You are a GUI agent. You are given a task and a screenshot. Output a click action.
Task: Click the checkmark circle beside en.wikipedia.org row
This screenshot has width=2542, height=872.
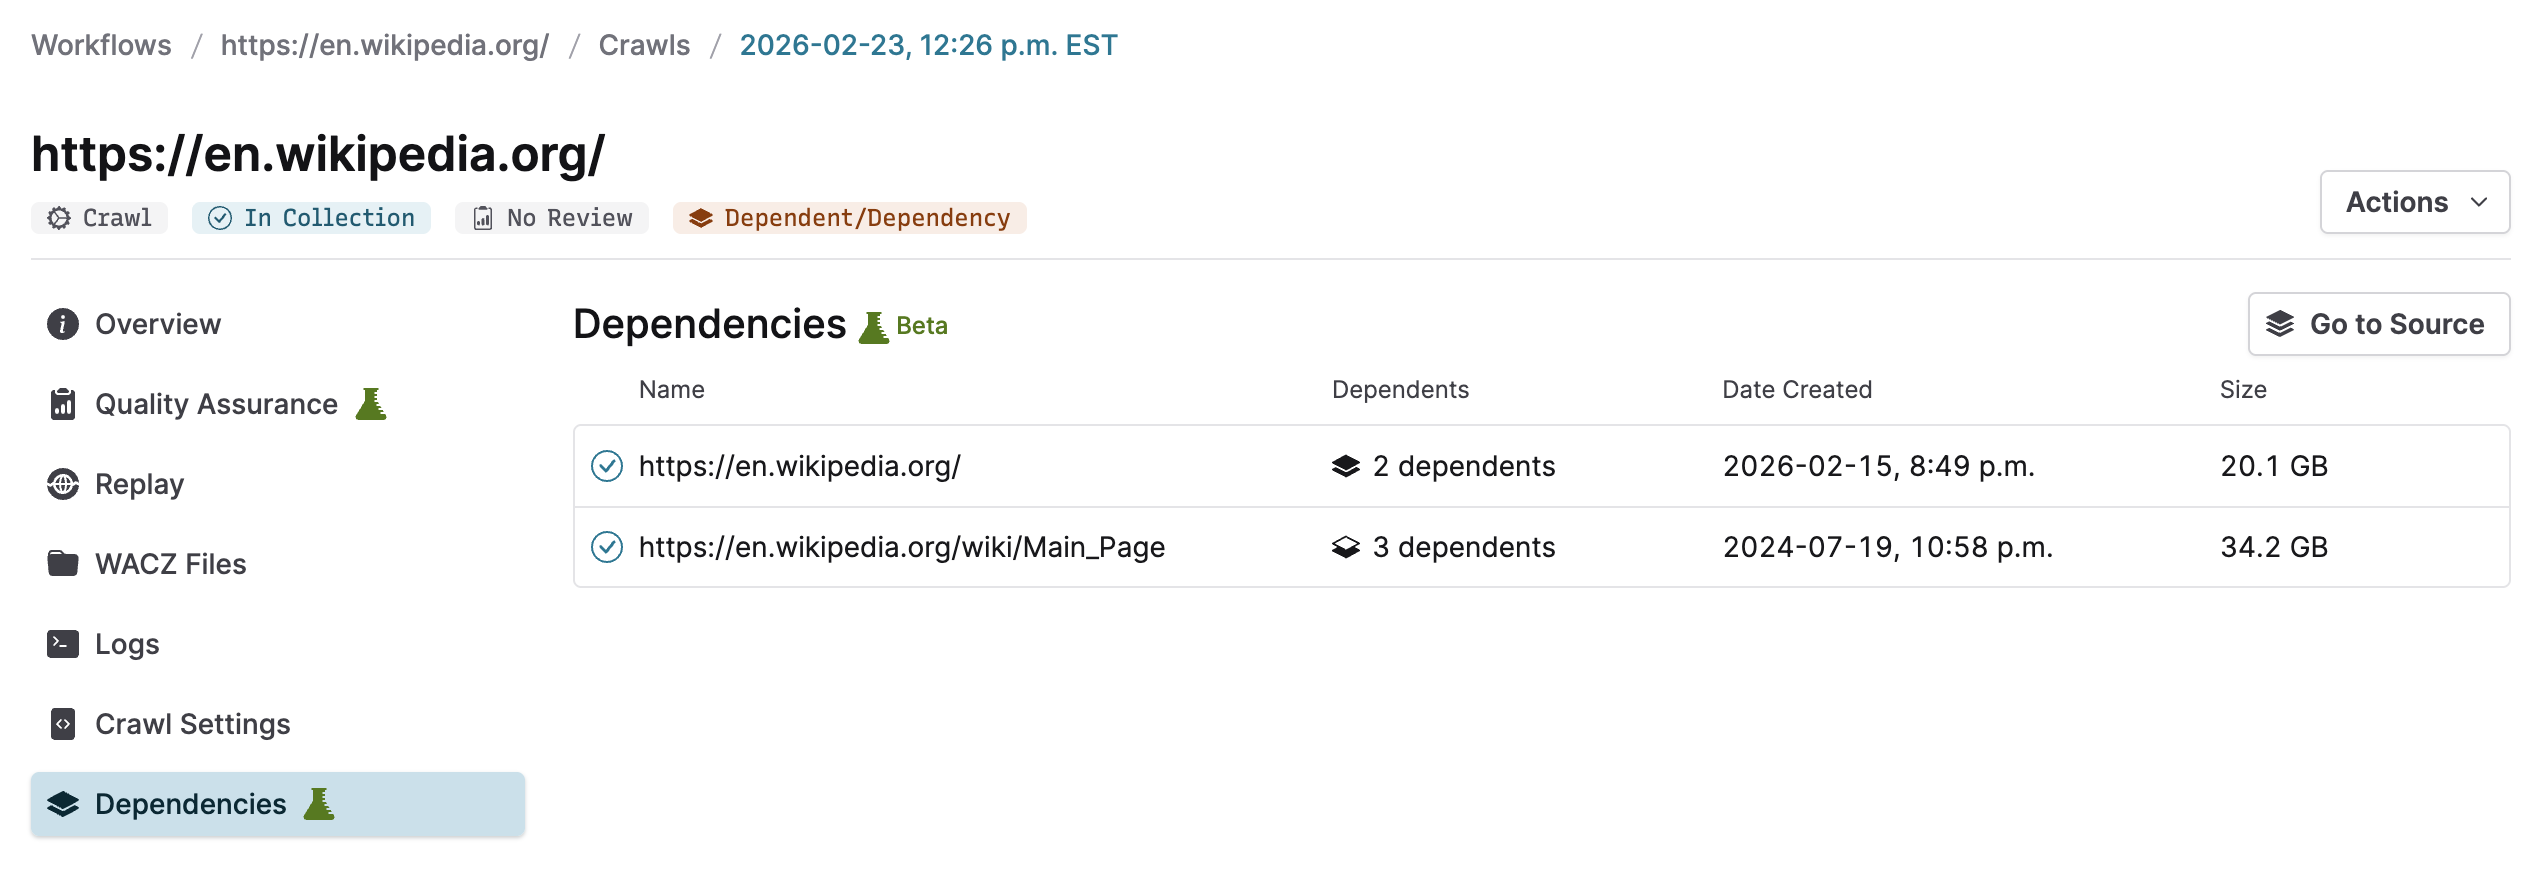point(607,466)
